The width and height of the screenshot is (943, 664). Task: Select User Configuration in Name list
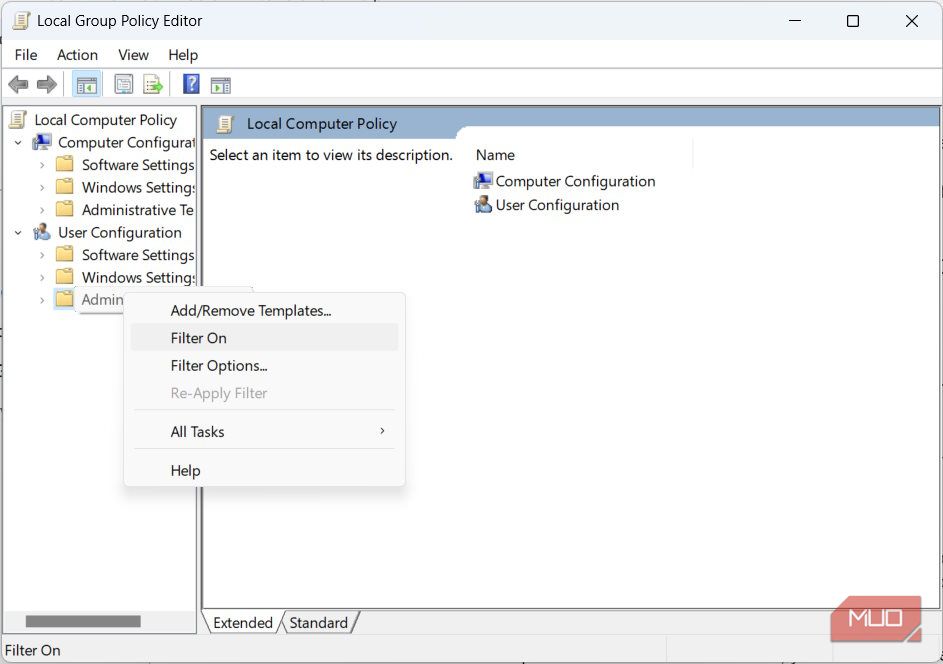tap(557, 205)
